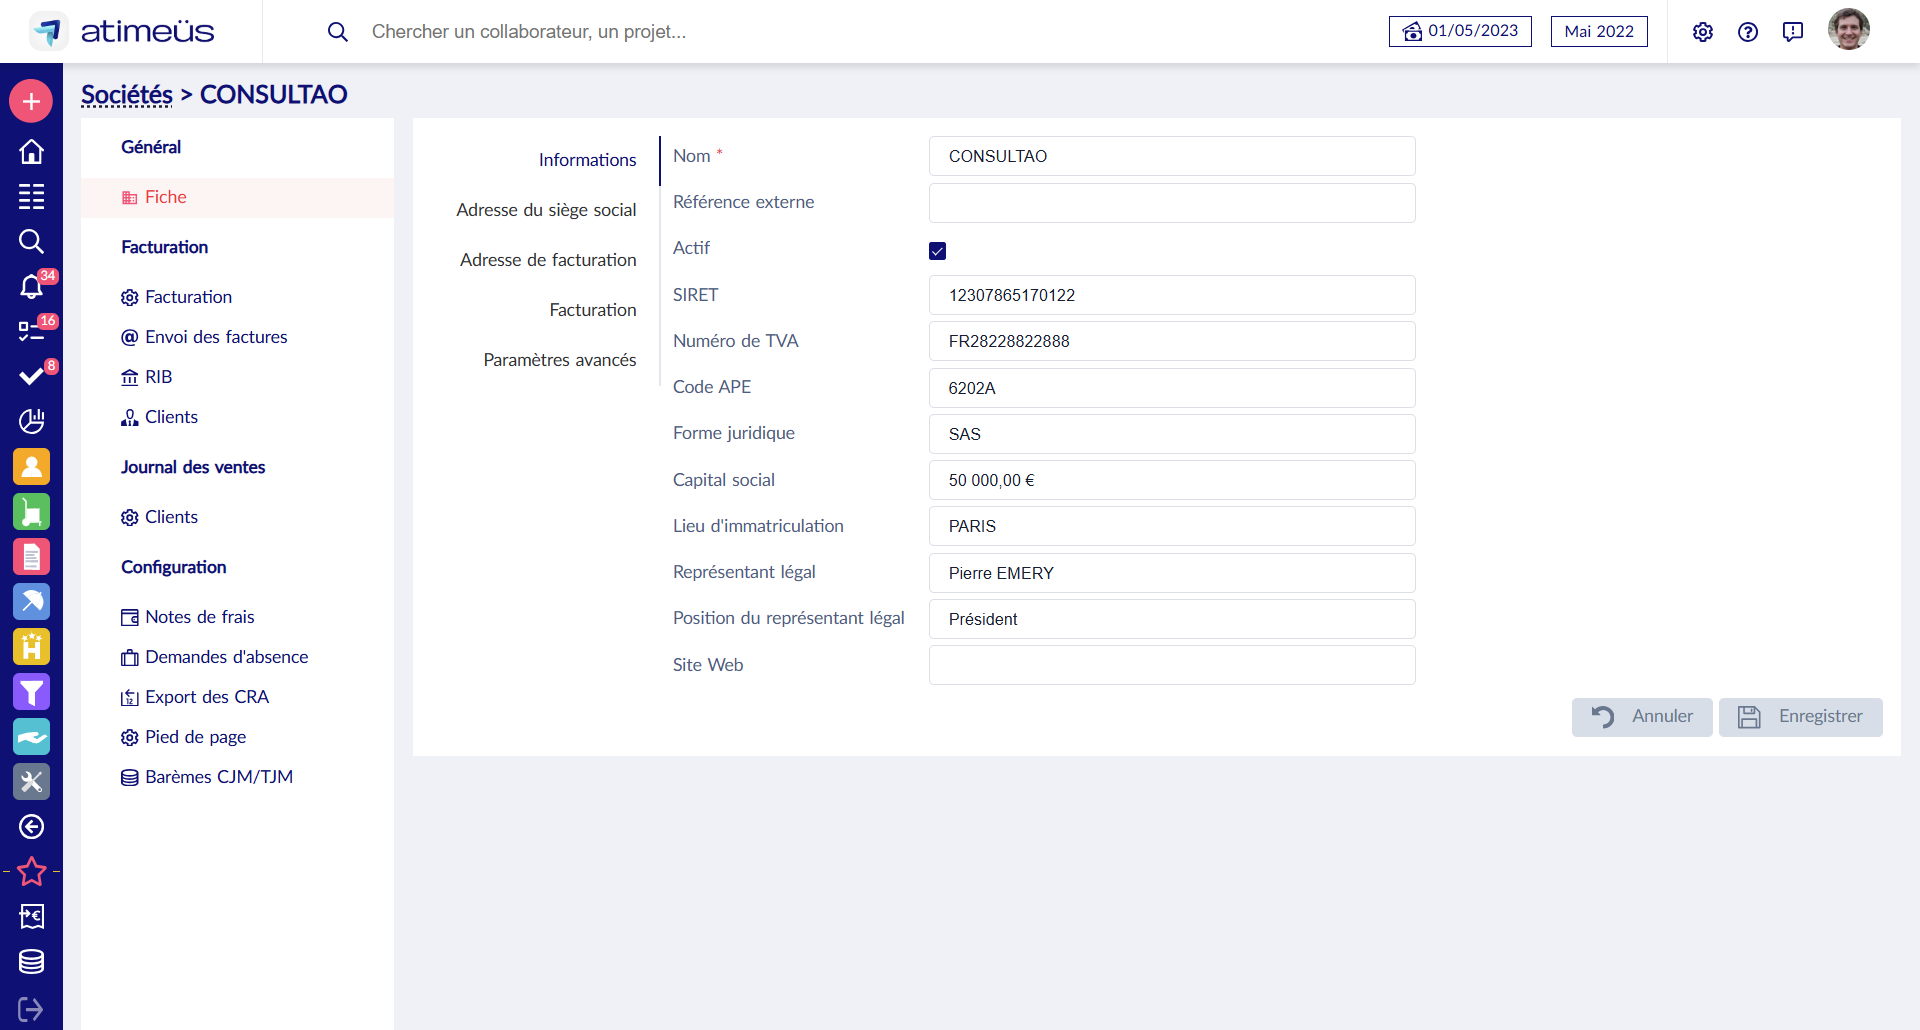Open the favorites star icon
The width and height of the screenshot is (1920, 1030).
pos(31,871)
